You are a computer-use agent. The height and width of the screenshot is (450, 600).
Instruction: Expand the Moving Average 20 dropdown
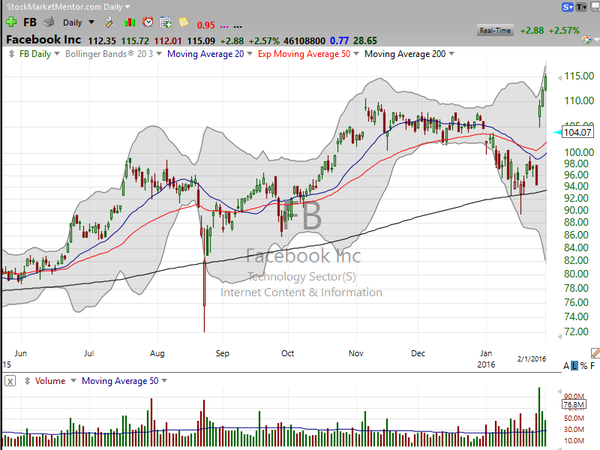click(249, 54)
